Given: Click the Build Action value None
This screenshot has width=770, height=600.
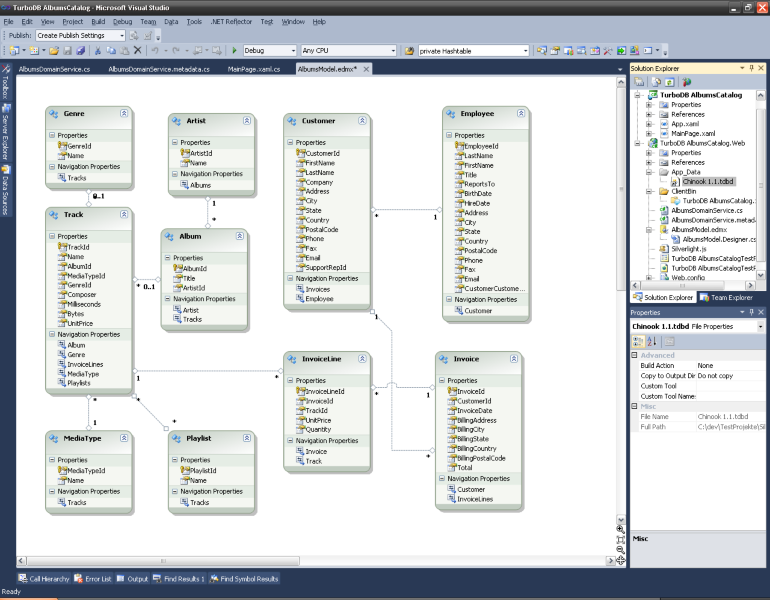Looking at the screenshot, I should point(705,365).
